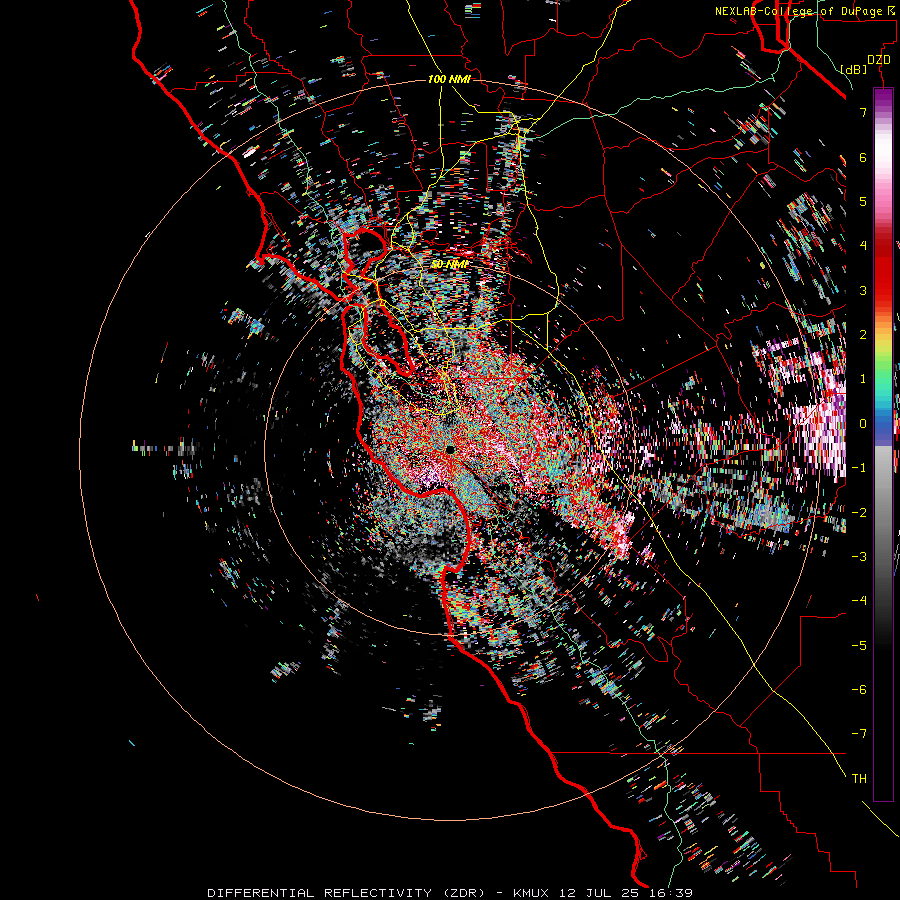The height and width of the screenshot is (900, 900).
Task: Select the -5 value on the scale
Action: click(859, 645)
